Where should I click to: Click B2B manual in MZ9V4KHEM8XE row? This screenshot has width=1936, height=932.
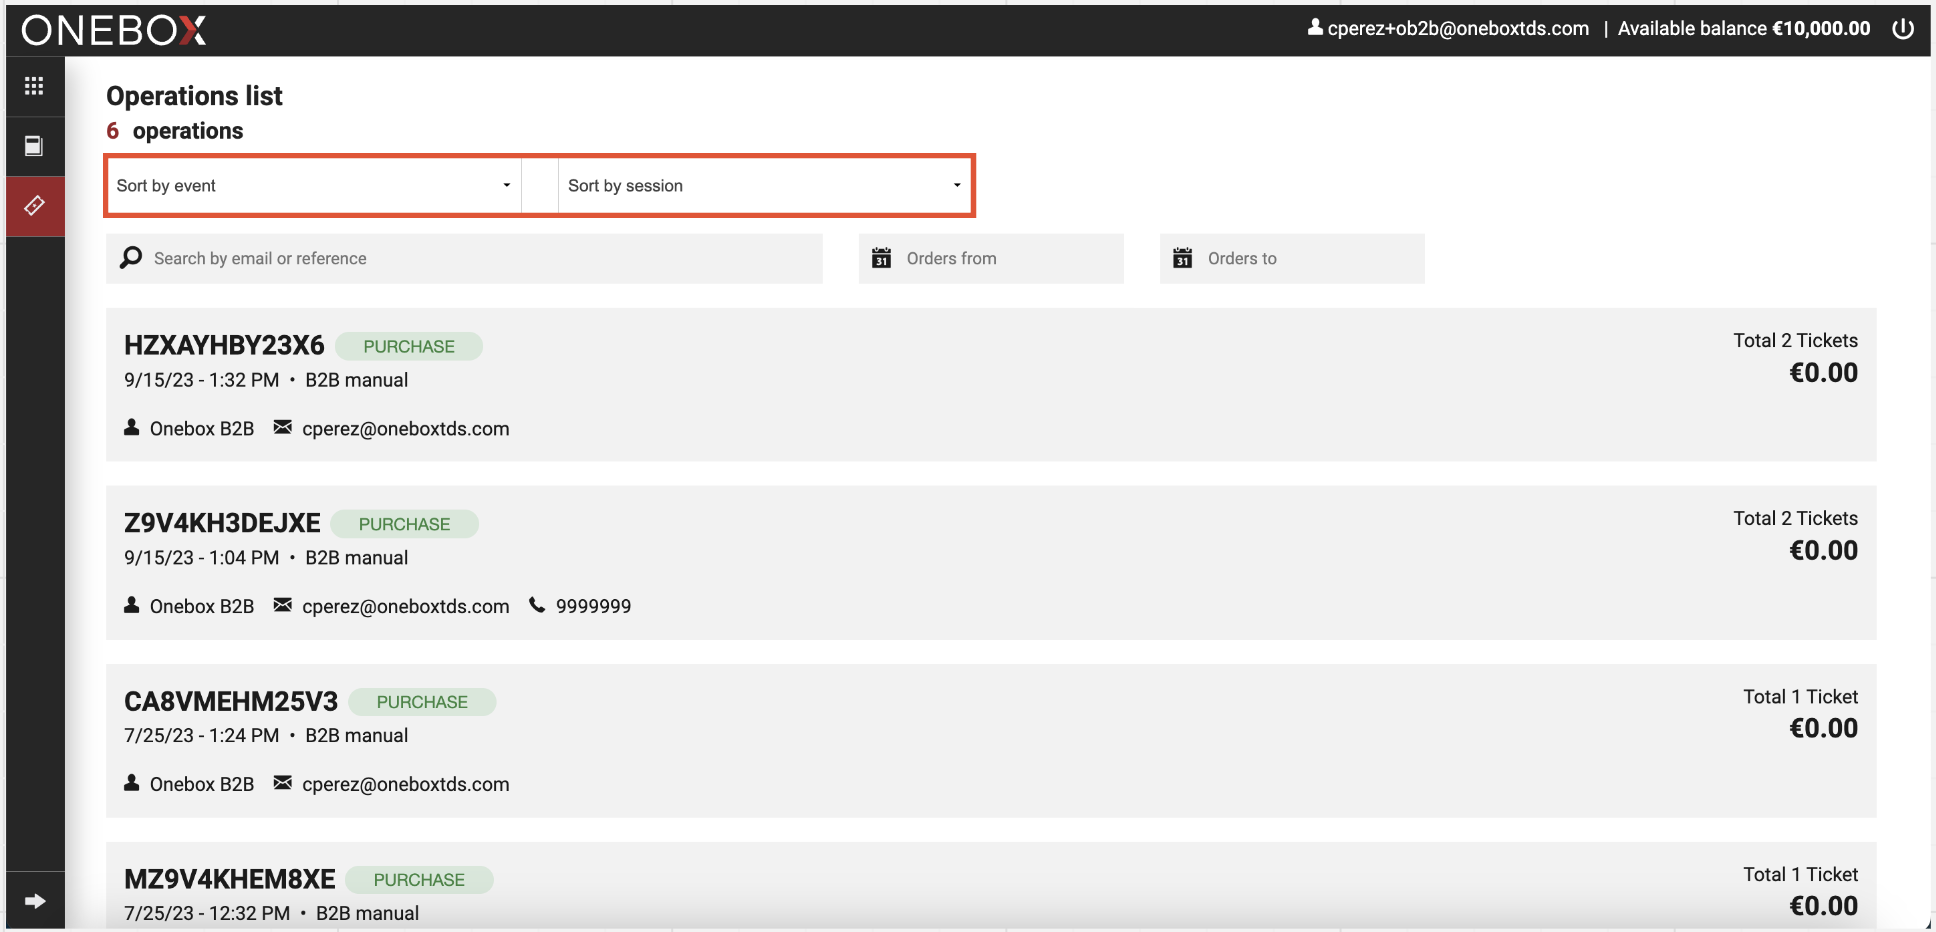point(368,913)
